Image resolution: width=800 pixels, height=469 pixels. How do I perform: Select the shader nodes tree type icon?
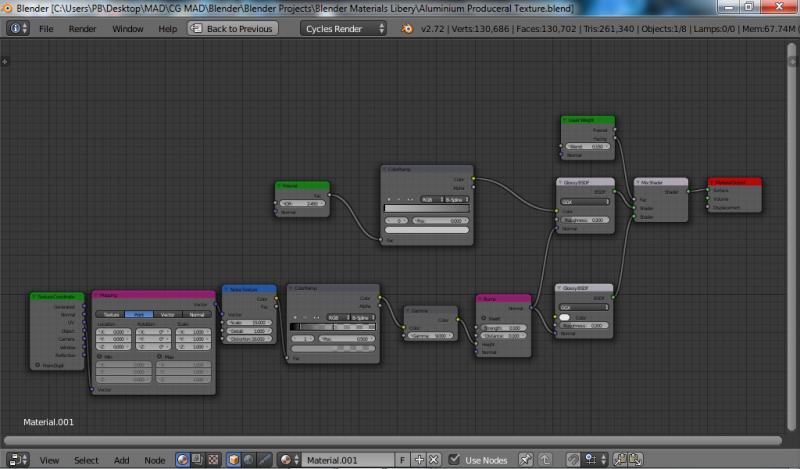(183, 460)
